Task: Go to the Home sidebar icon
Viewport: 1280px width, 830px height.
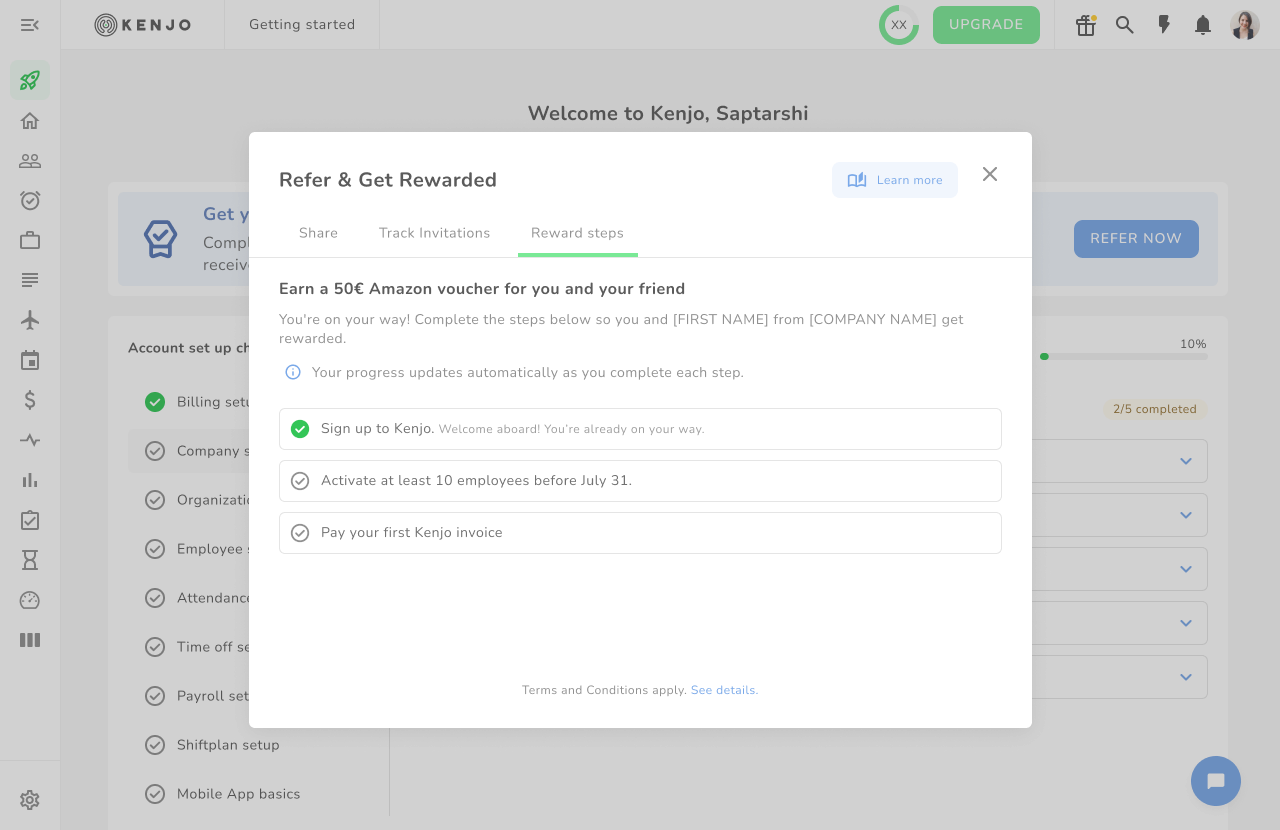Action: pyautogui.click(x=30, y=121)
